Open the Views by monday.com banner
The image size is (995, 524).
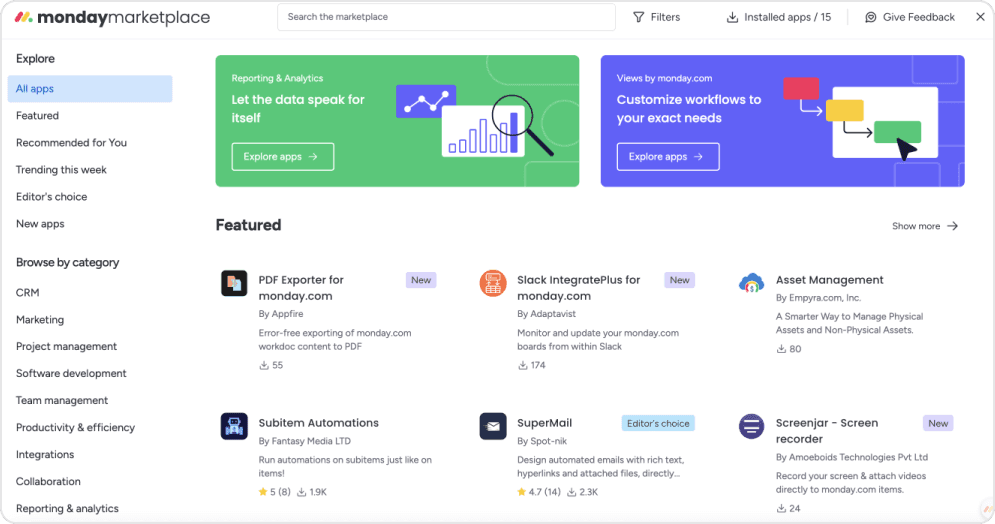pos(782,121)
